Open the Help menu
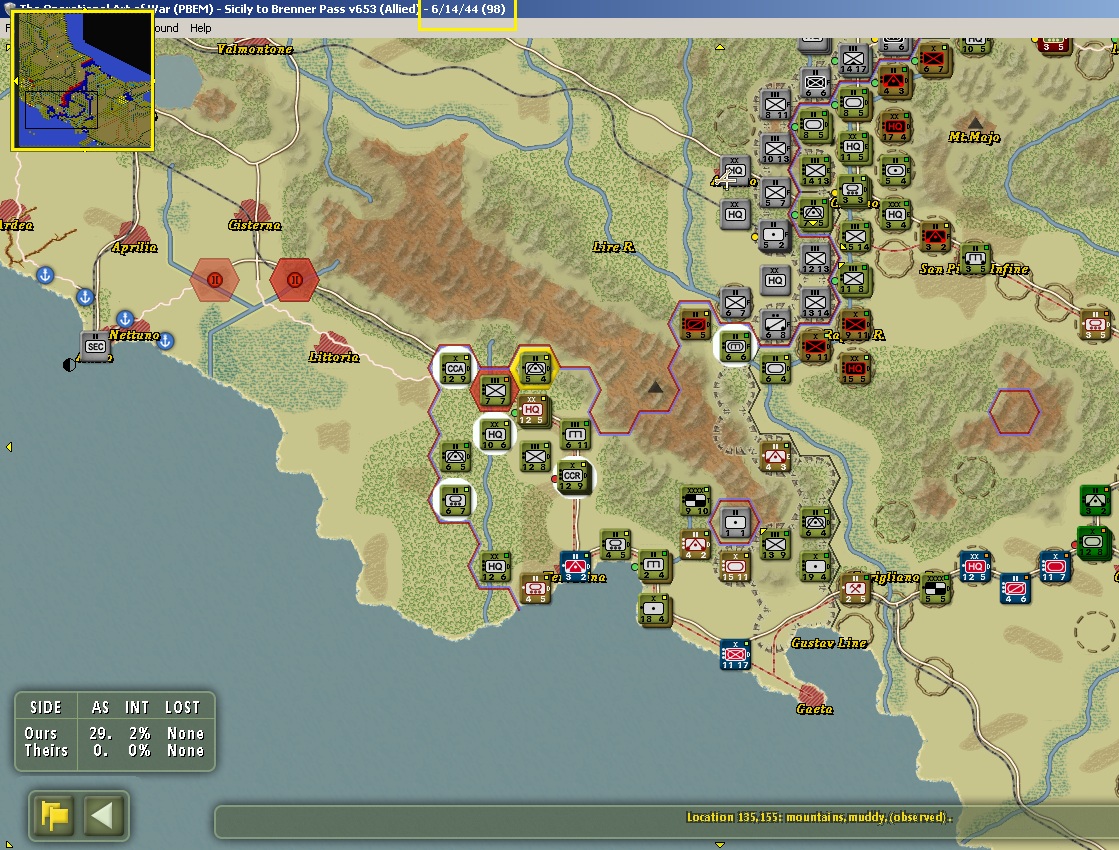Image resolution: width=1119 pixels, height=850 pixels. tap(201, 28)
